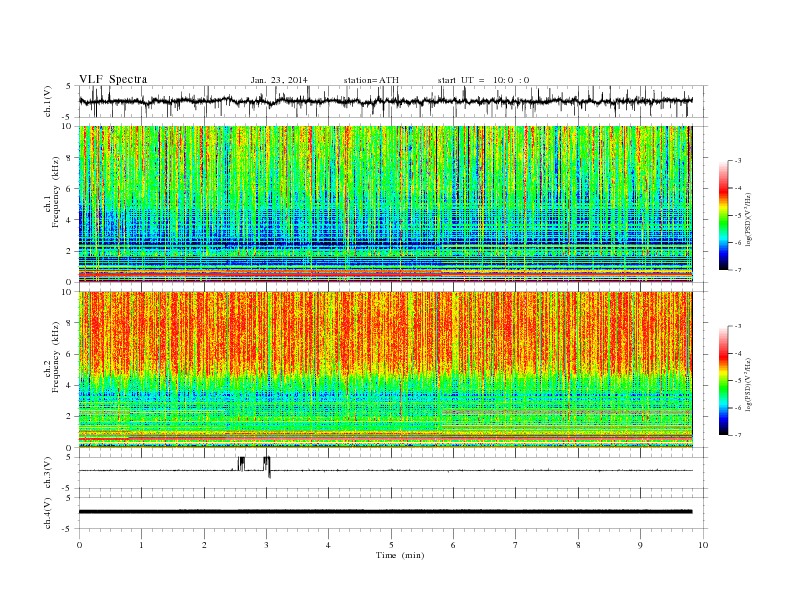
Task: Click the "8" tick on the time axis
Action: (578, 545)
